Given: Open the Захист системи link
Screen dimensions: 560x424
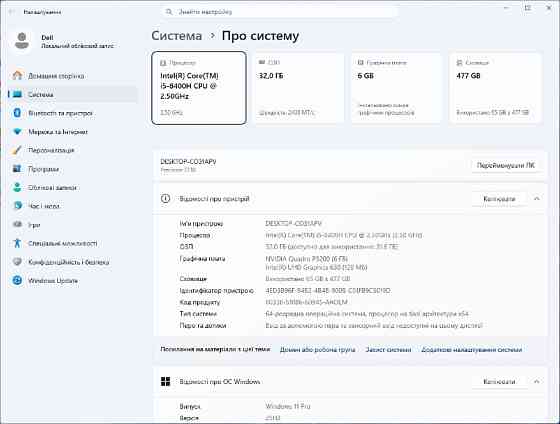Looking at the screenshot, I should (x=388, y=350).
